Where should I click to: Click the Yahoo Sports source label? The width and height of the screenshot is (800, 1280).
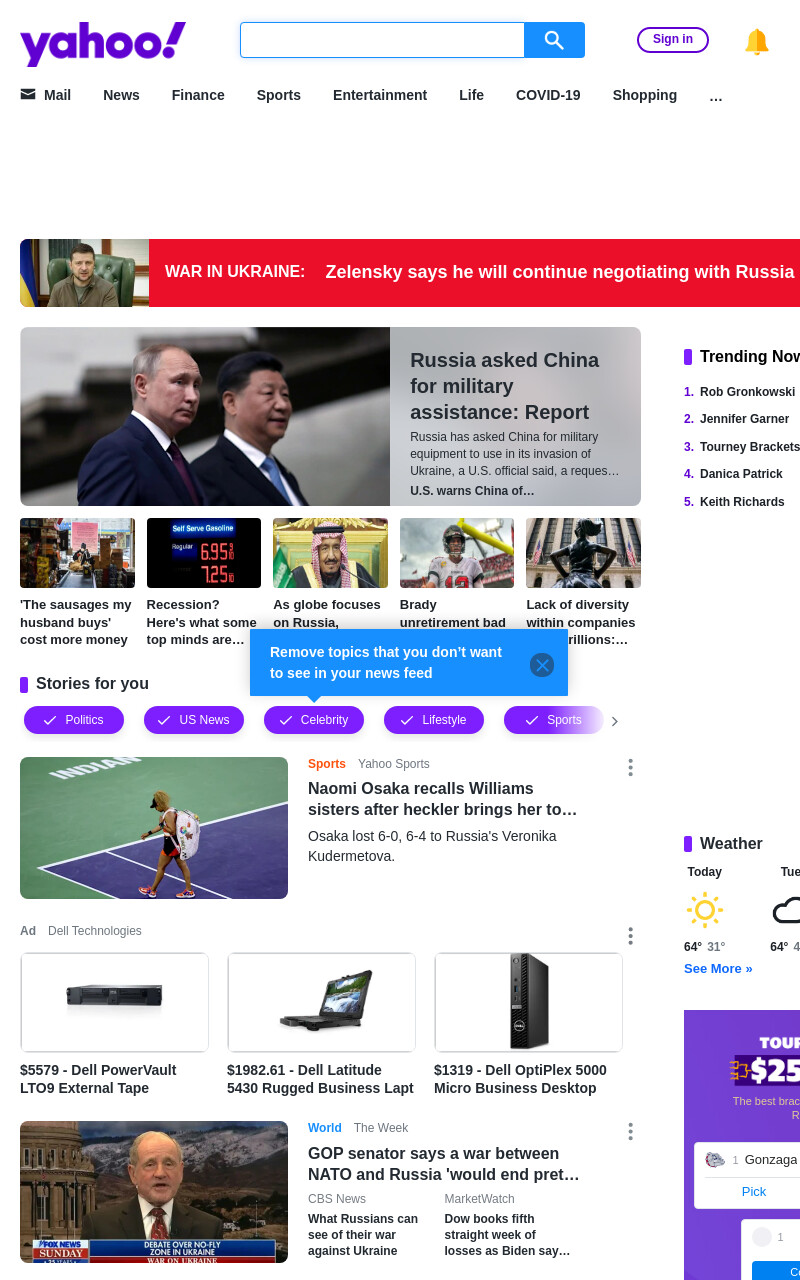[x=394, y=764]
